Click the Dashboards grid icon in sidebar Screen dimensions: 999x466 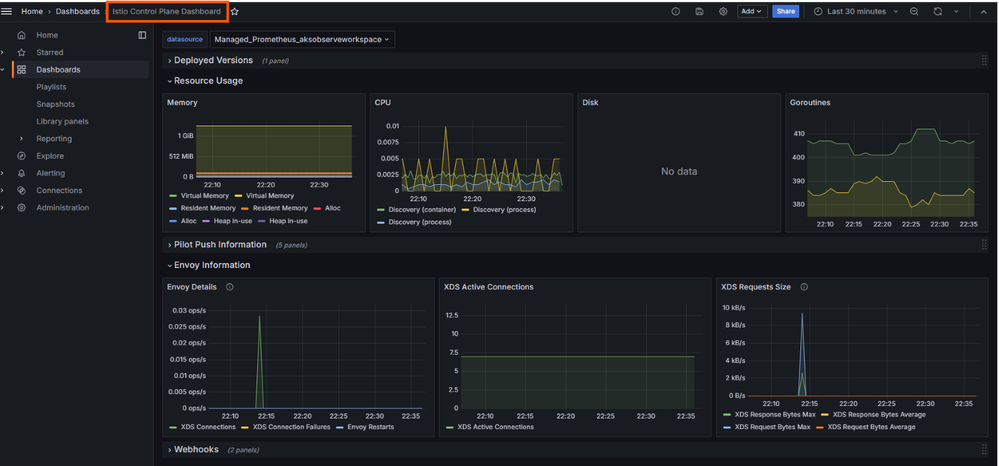pyautogui.click(x=22, y=69)
